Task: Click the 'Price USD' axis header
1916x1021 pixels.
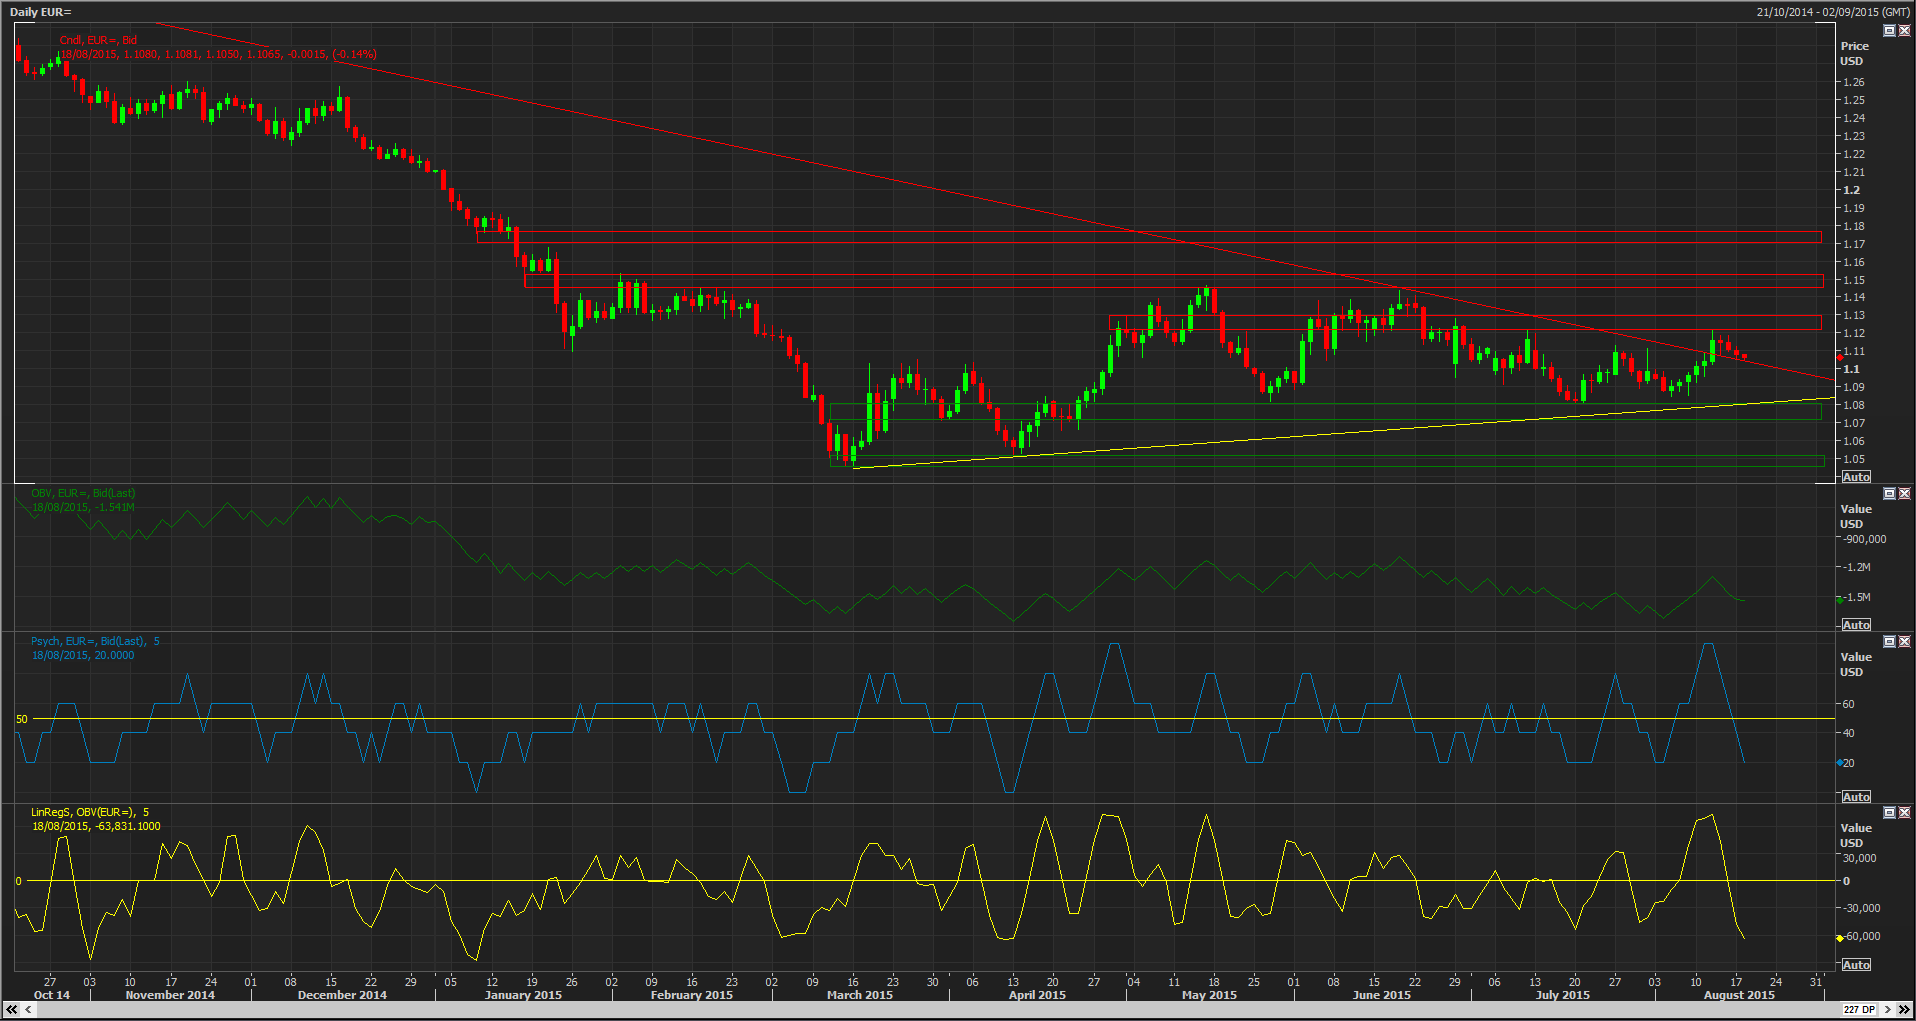Action: pyautogui.click(x=1854, y=53)
